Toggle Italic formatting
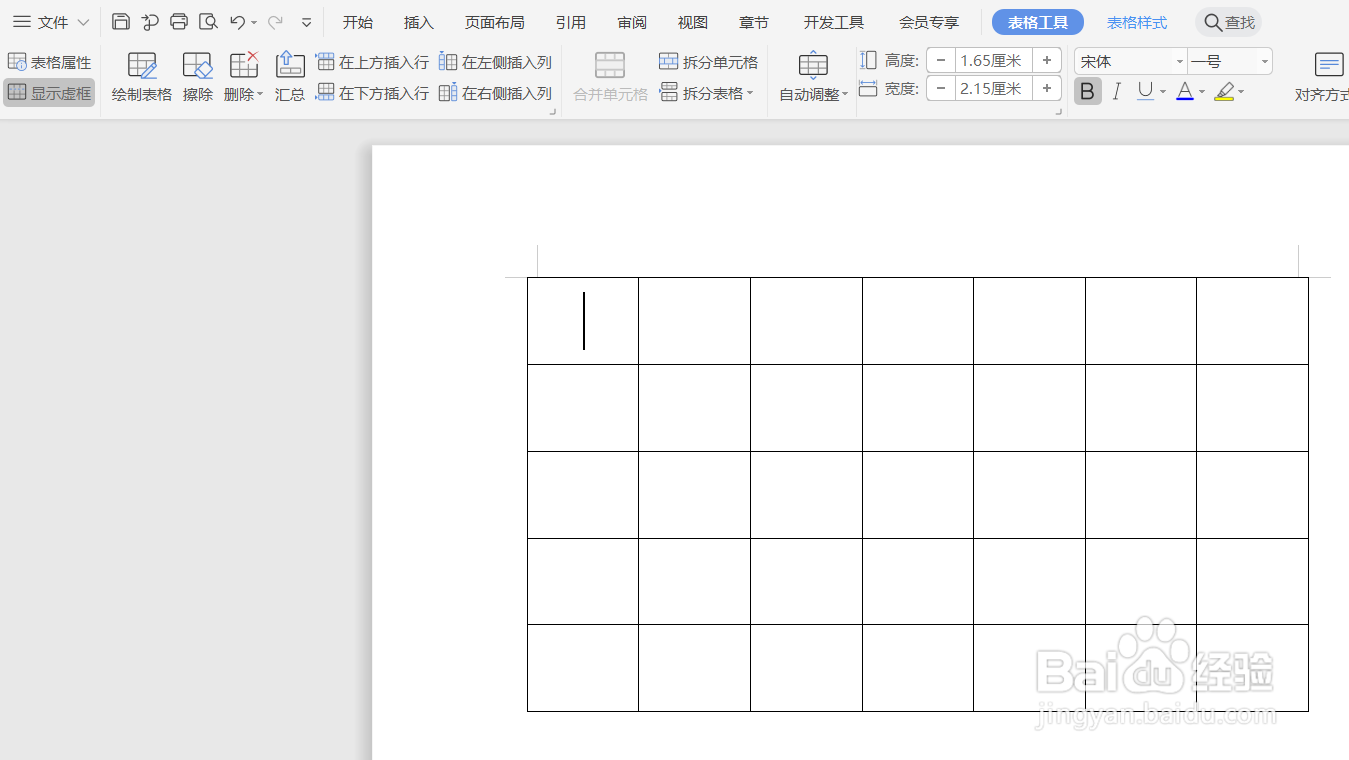 pos(1117,92)
